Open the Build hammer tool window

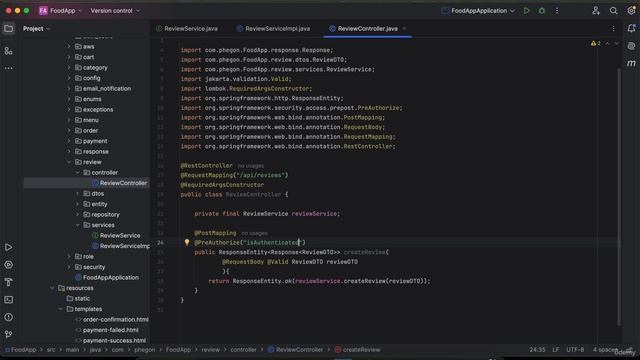[9, 282]
